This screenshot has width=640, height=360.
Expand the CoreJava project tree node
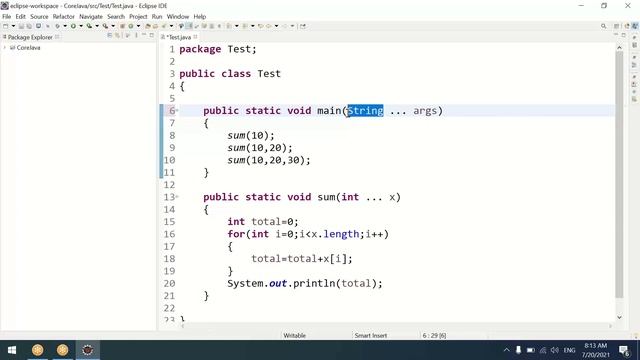(4, 48)
